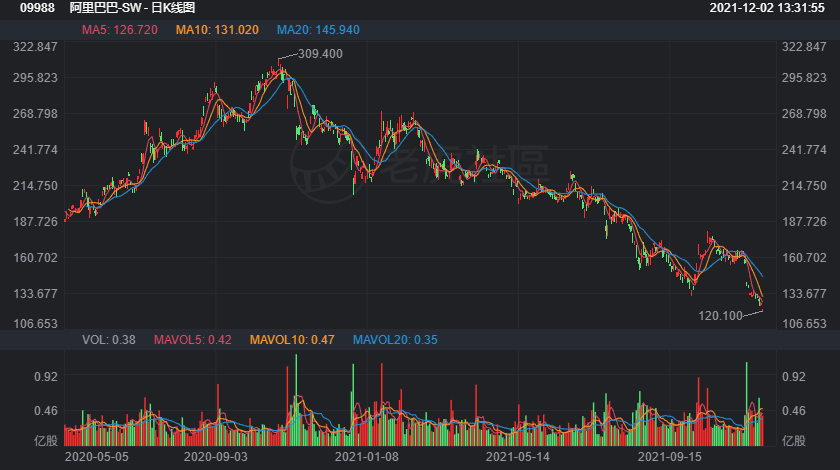Select the MAVOL5: 0.42 label
Viewport: 840px width, 470px height.
[192, 340]
